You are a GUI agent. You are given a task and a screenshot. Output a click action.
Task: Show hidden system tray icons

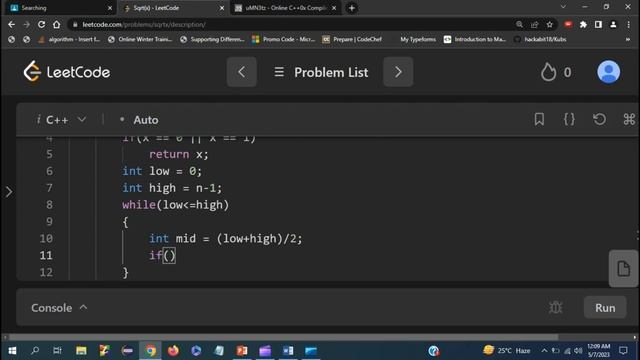point(544,351)
